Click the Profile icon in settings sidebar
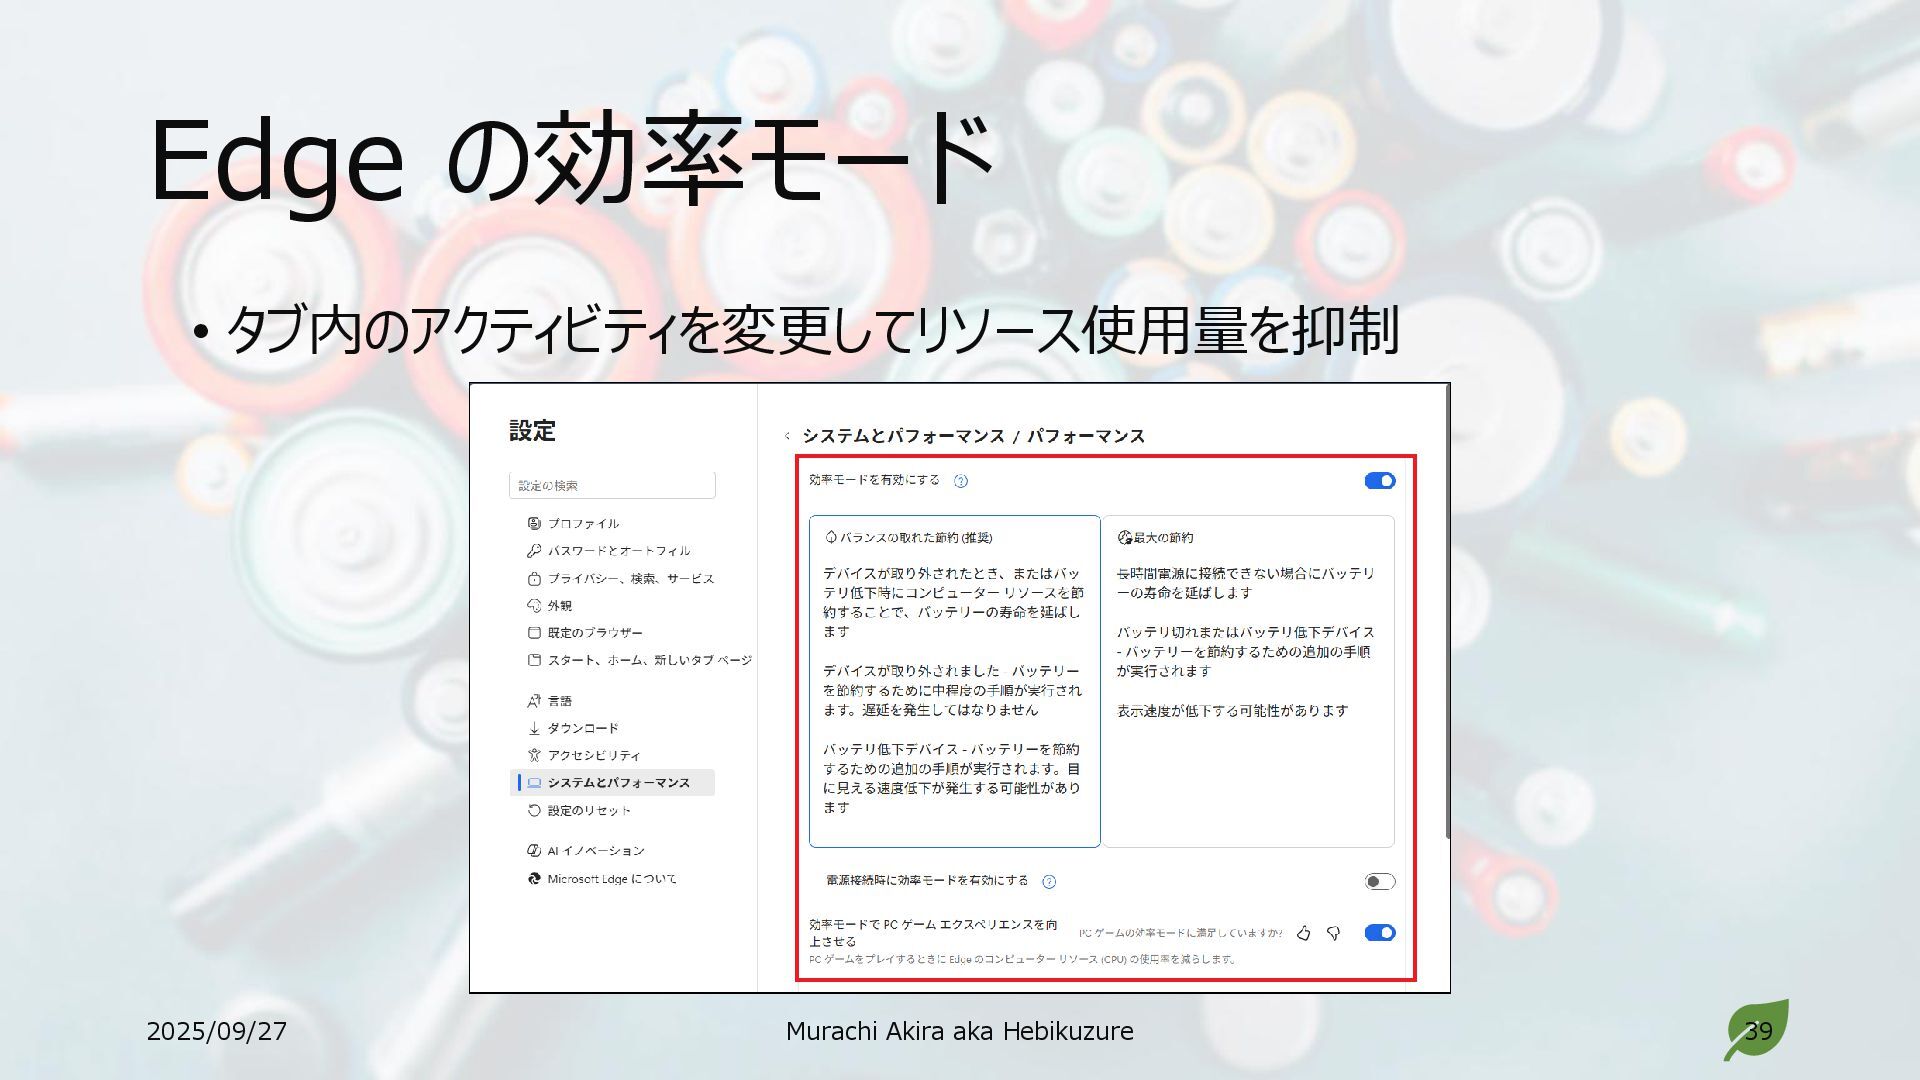 coord(534,523)
